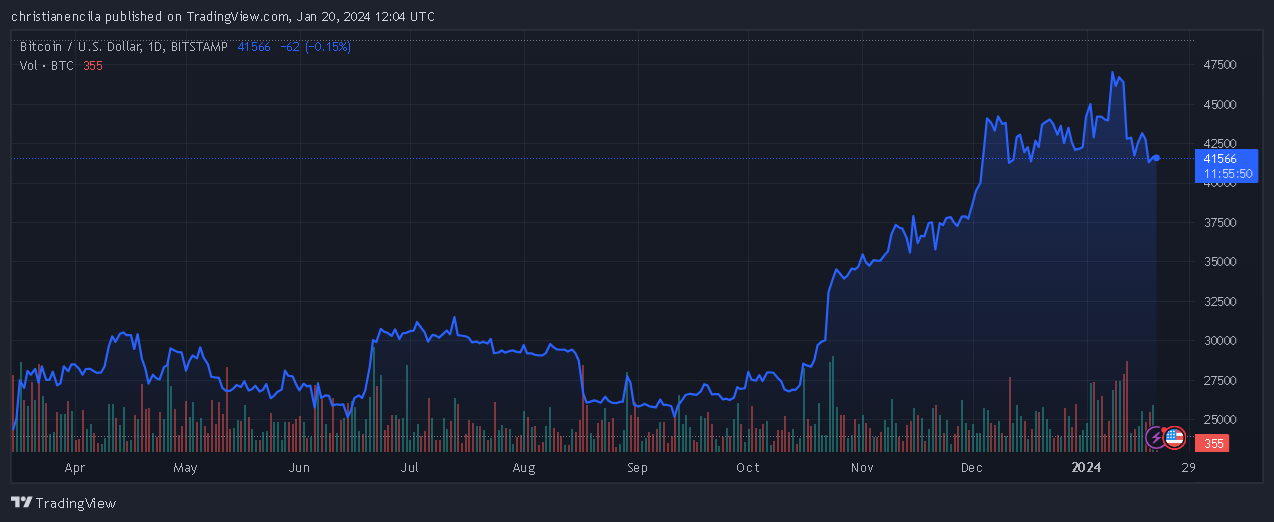Click the 30000 price level on axis
1274x522 pixels.
[1220, 341]
